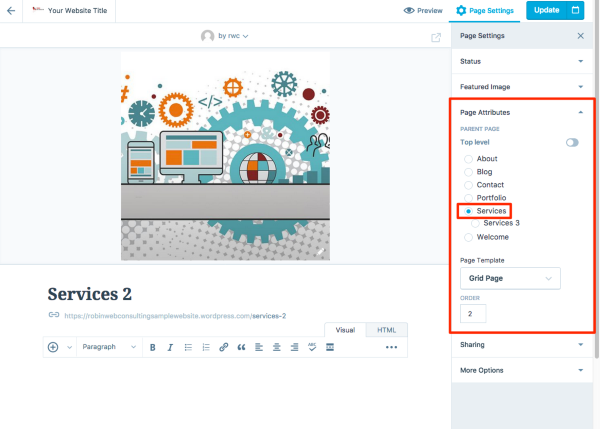Toggle italic formatting in editor toolbar
This screenshot has height=429, width=600.
point(170,347)
